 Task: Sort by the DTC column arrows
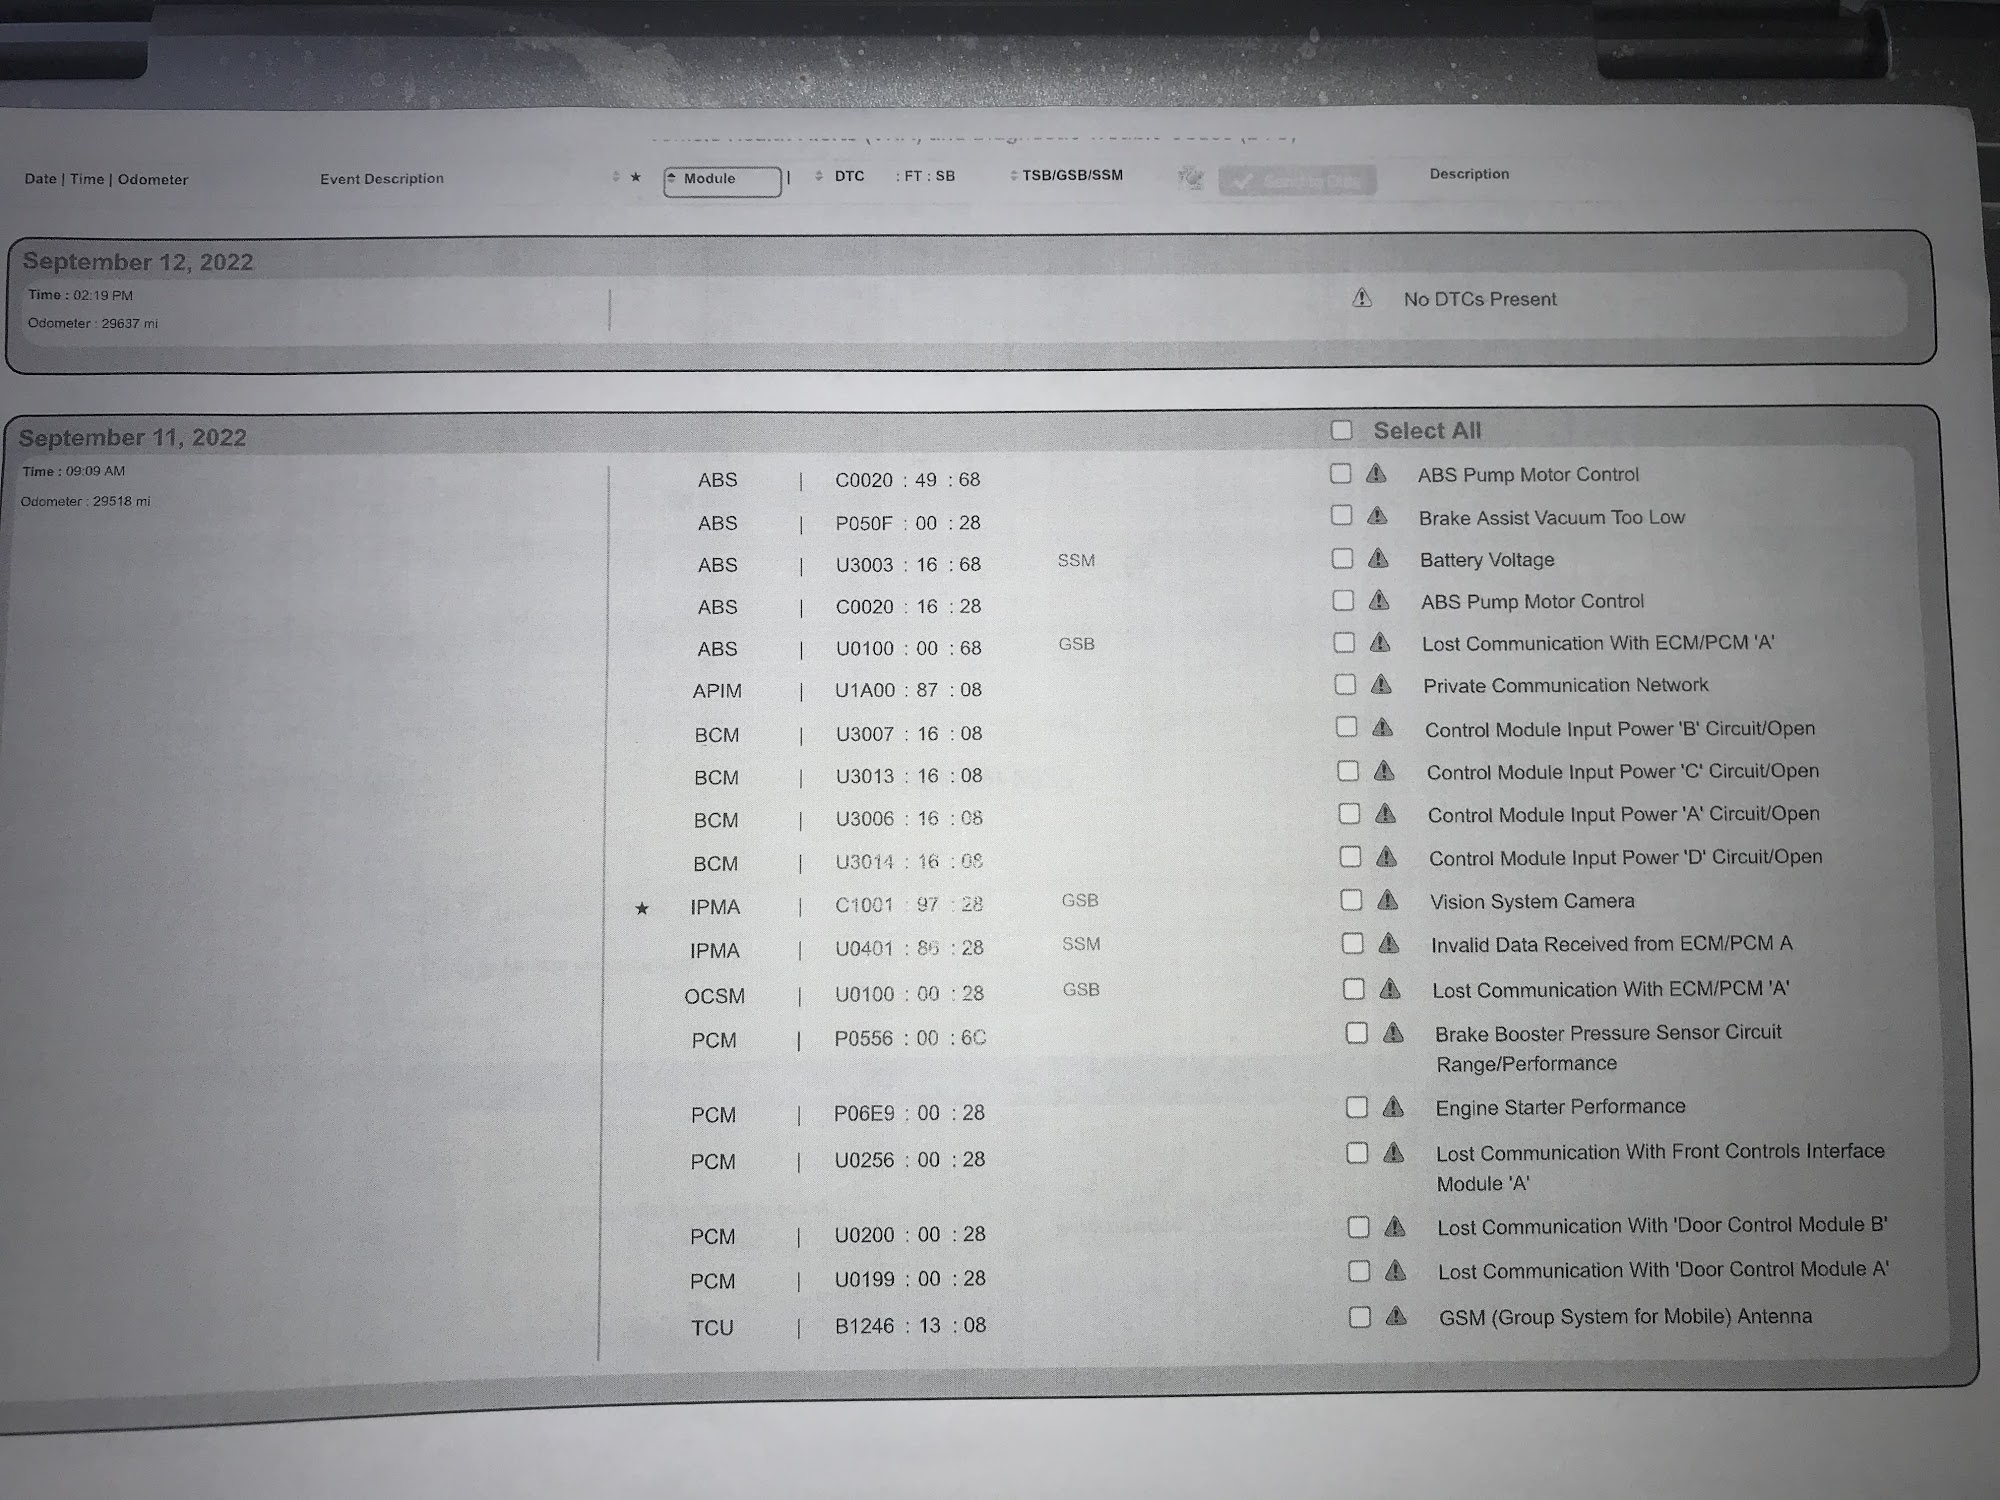click(x=819, y=176)
